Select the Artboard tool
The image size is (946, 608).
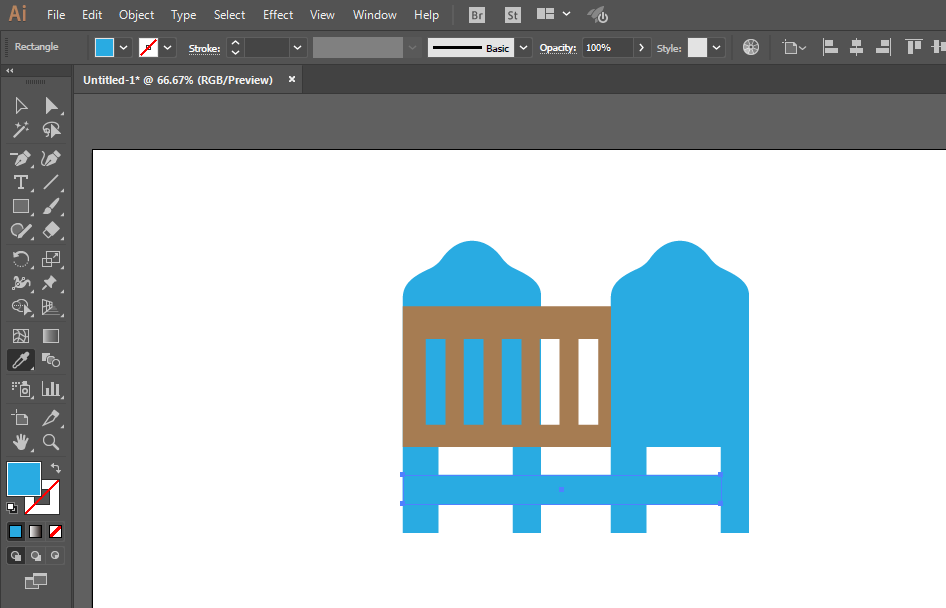pyautogui.click(x=21, y=418)
